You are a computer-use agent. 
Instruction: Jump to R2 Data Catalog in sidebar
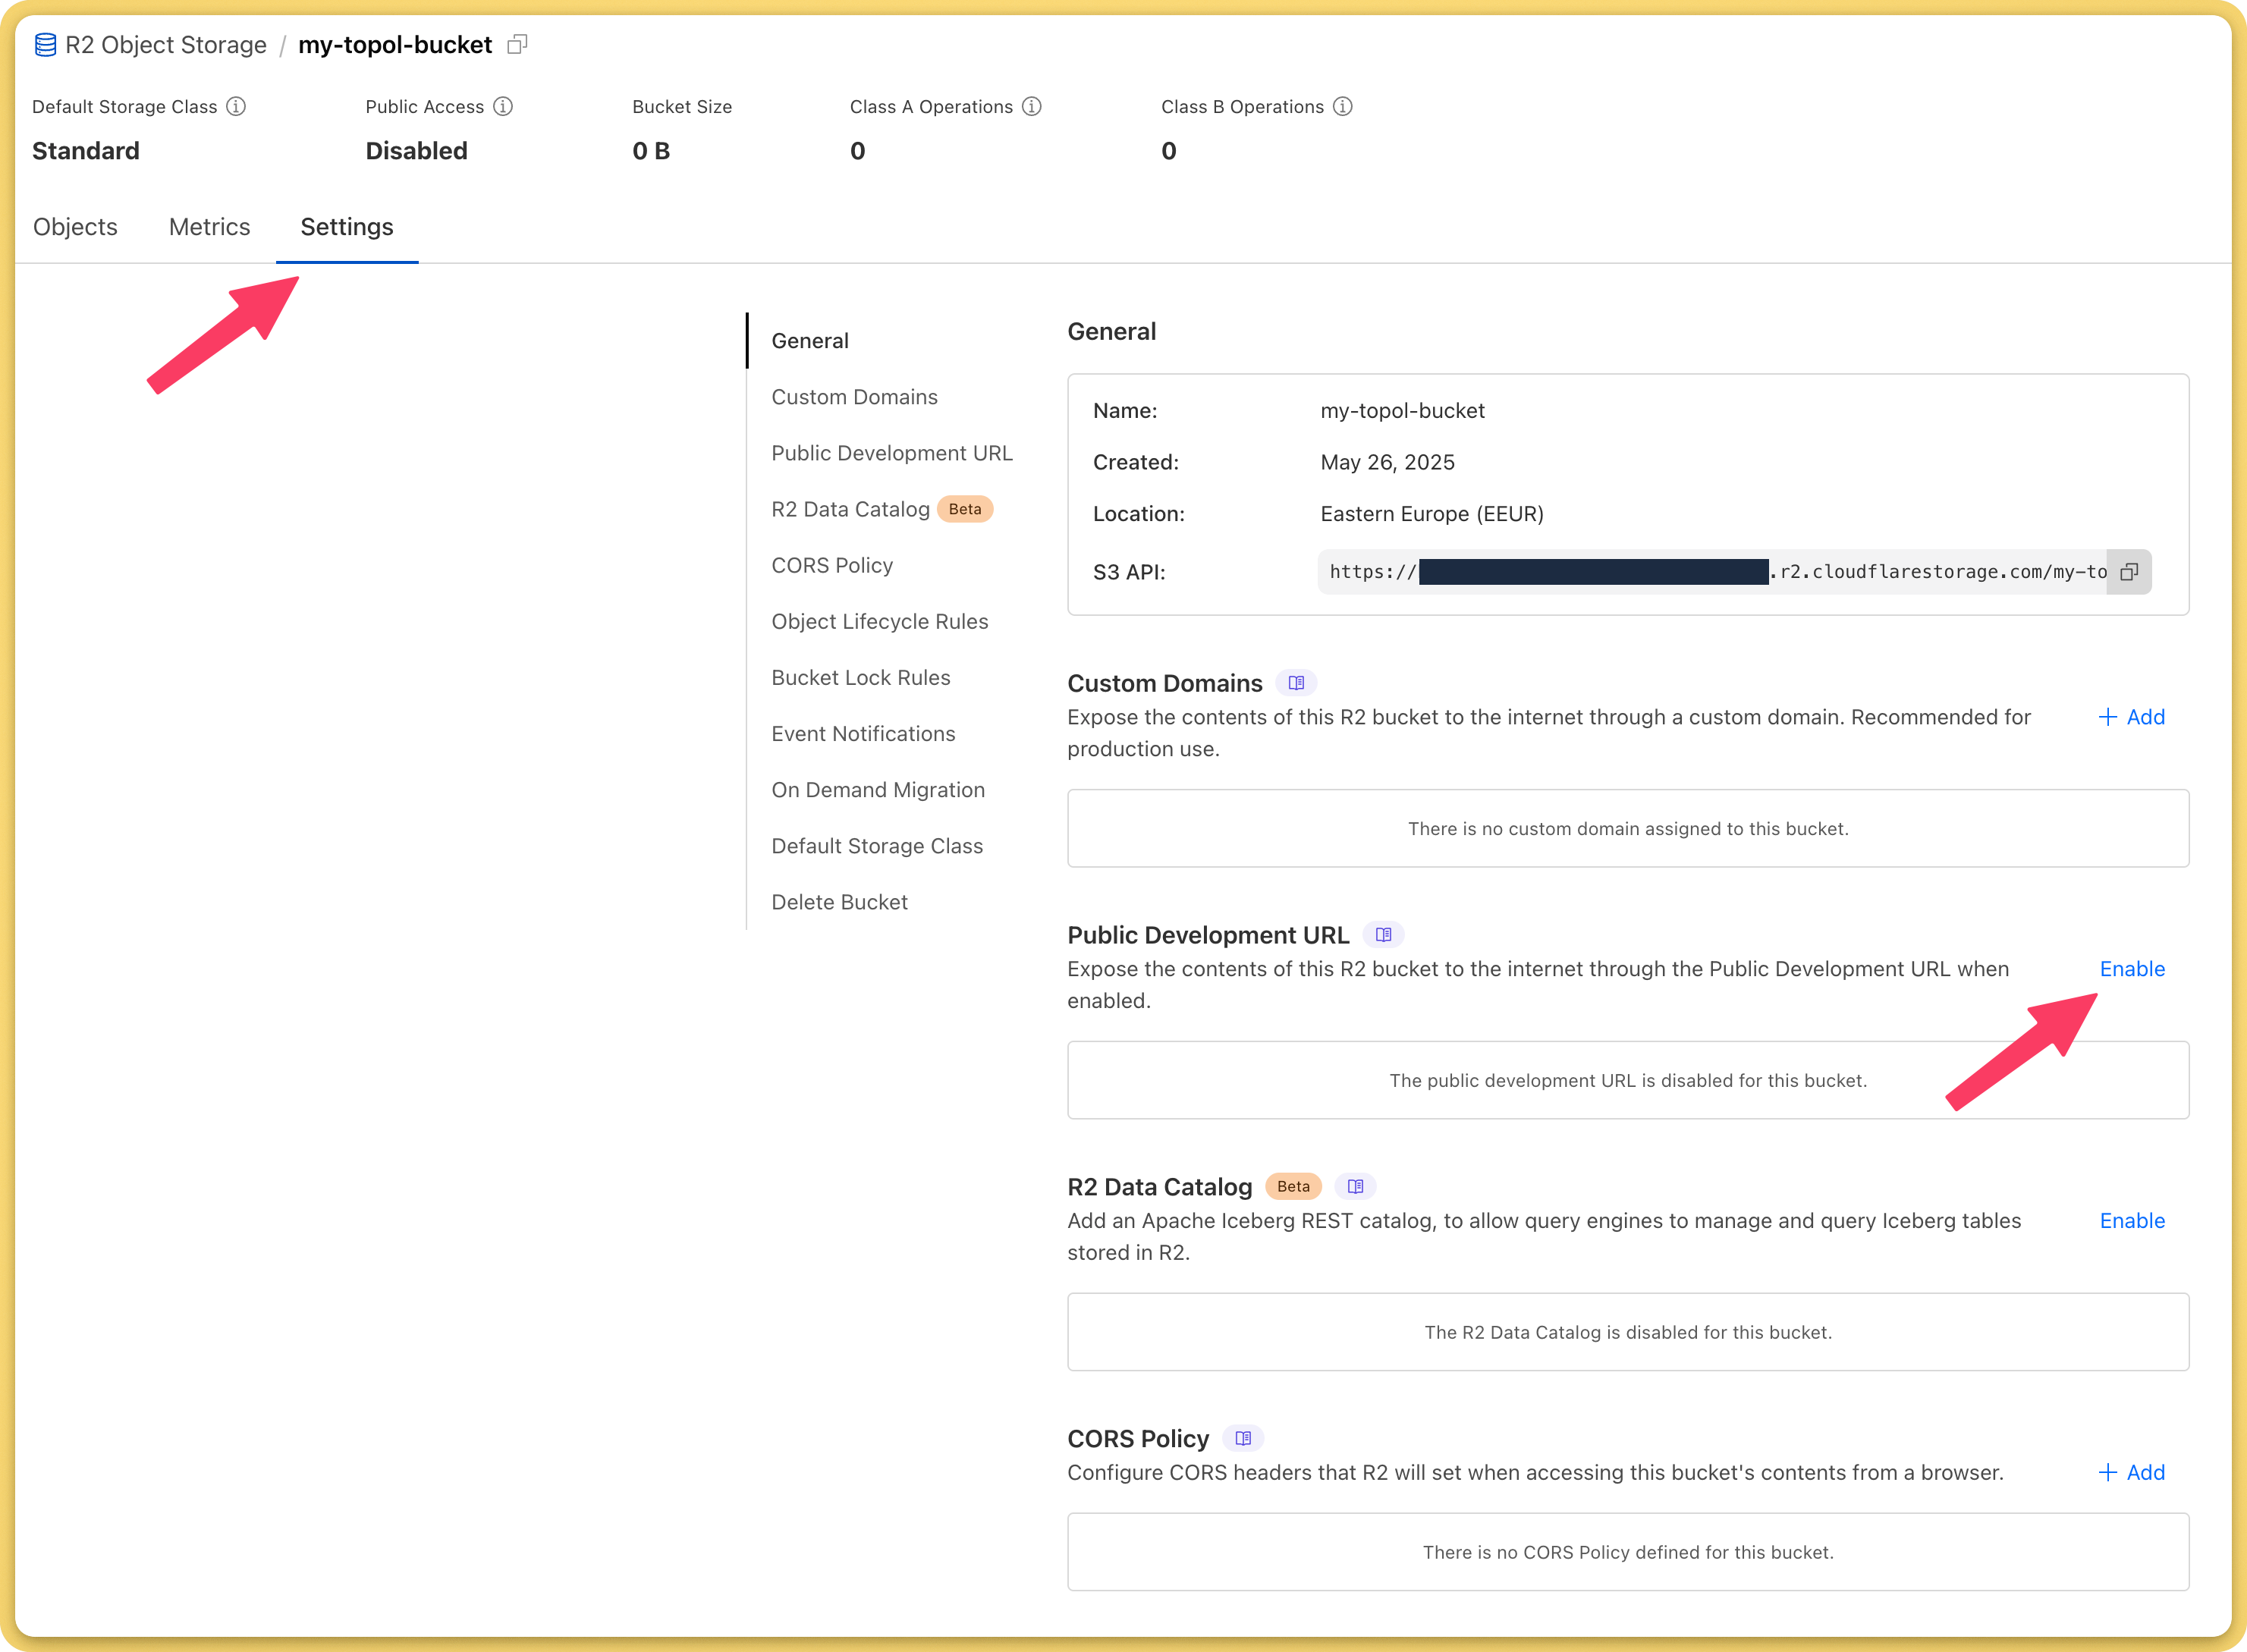(850, 509)
